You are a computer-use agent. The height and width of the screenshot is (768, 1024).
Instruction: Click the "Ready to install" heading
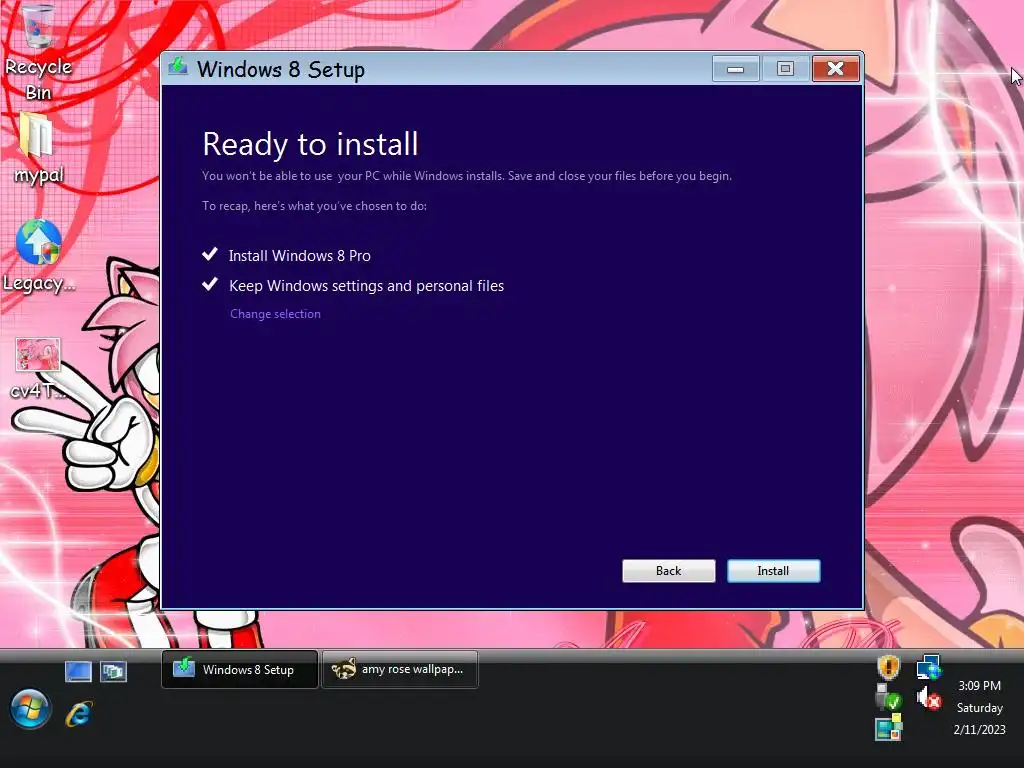click(x=310, y=144)
